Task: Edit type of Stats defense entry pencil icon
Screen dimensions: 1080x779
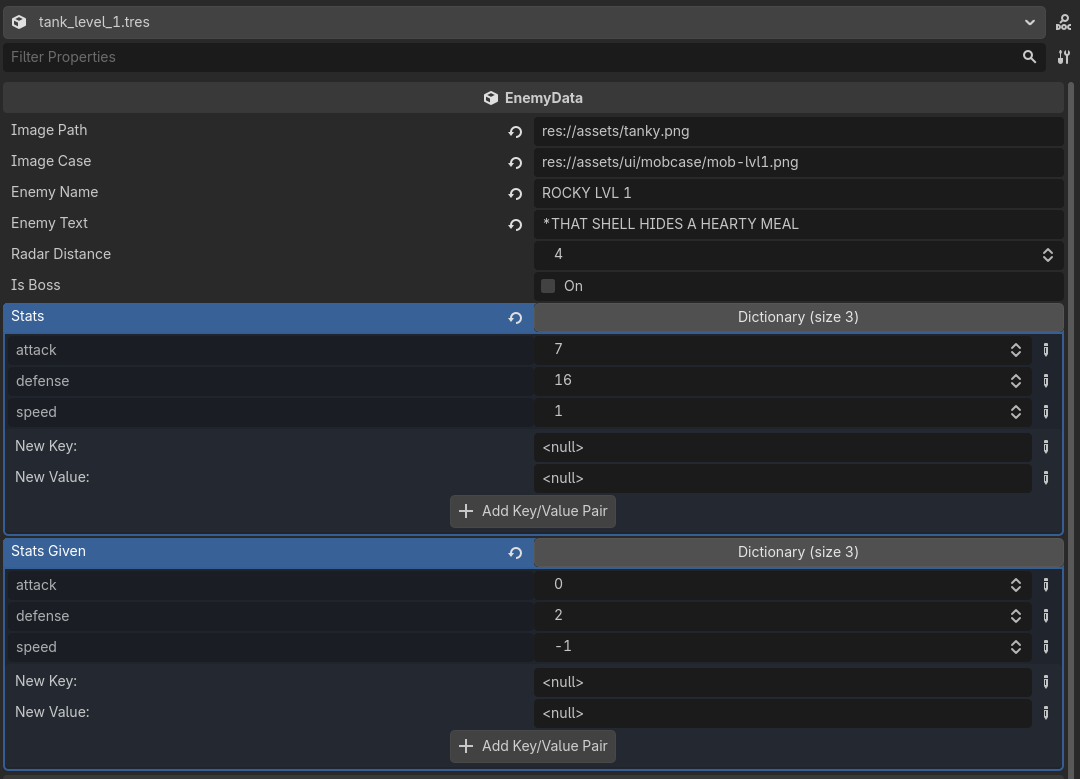Action: click(1046, 381)
